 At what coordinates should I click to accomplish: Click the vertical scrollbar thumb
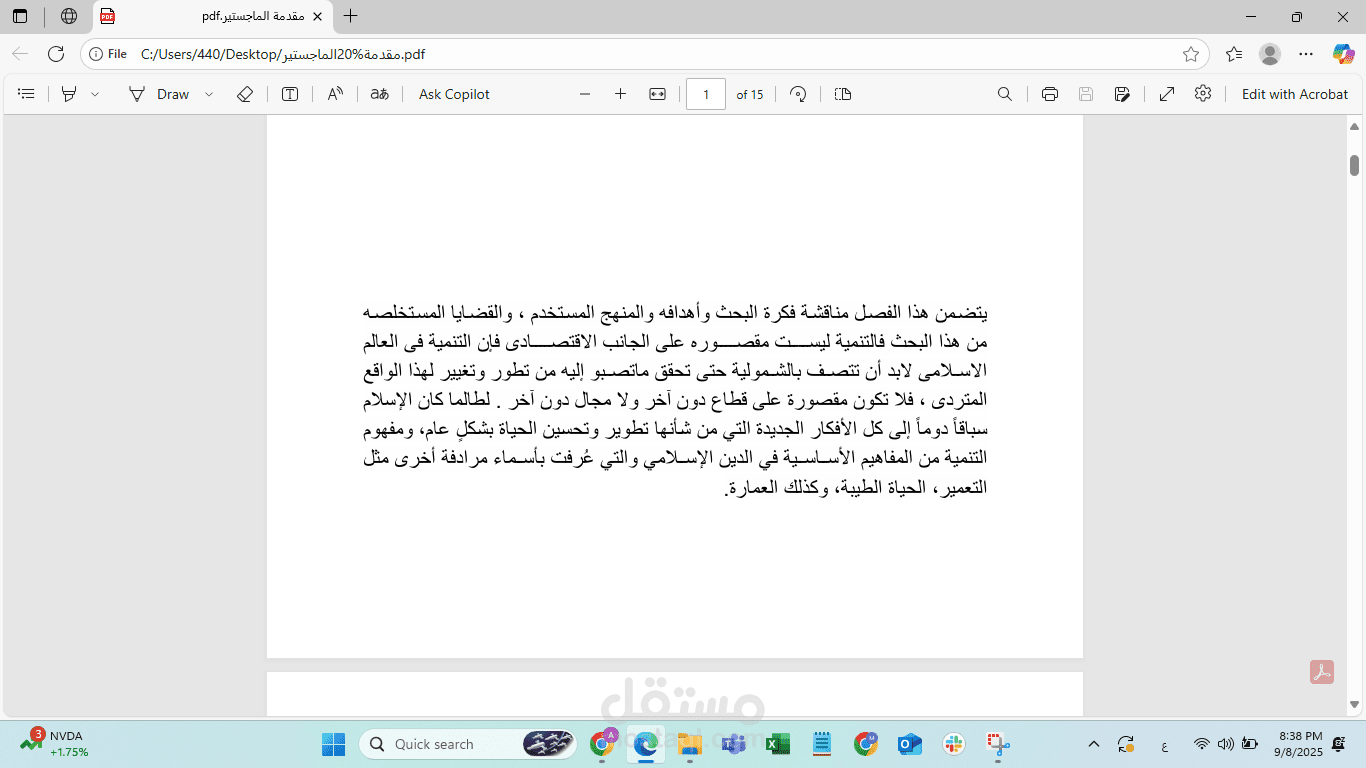pos(1355,165)
